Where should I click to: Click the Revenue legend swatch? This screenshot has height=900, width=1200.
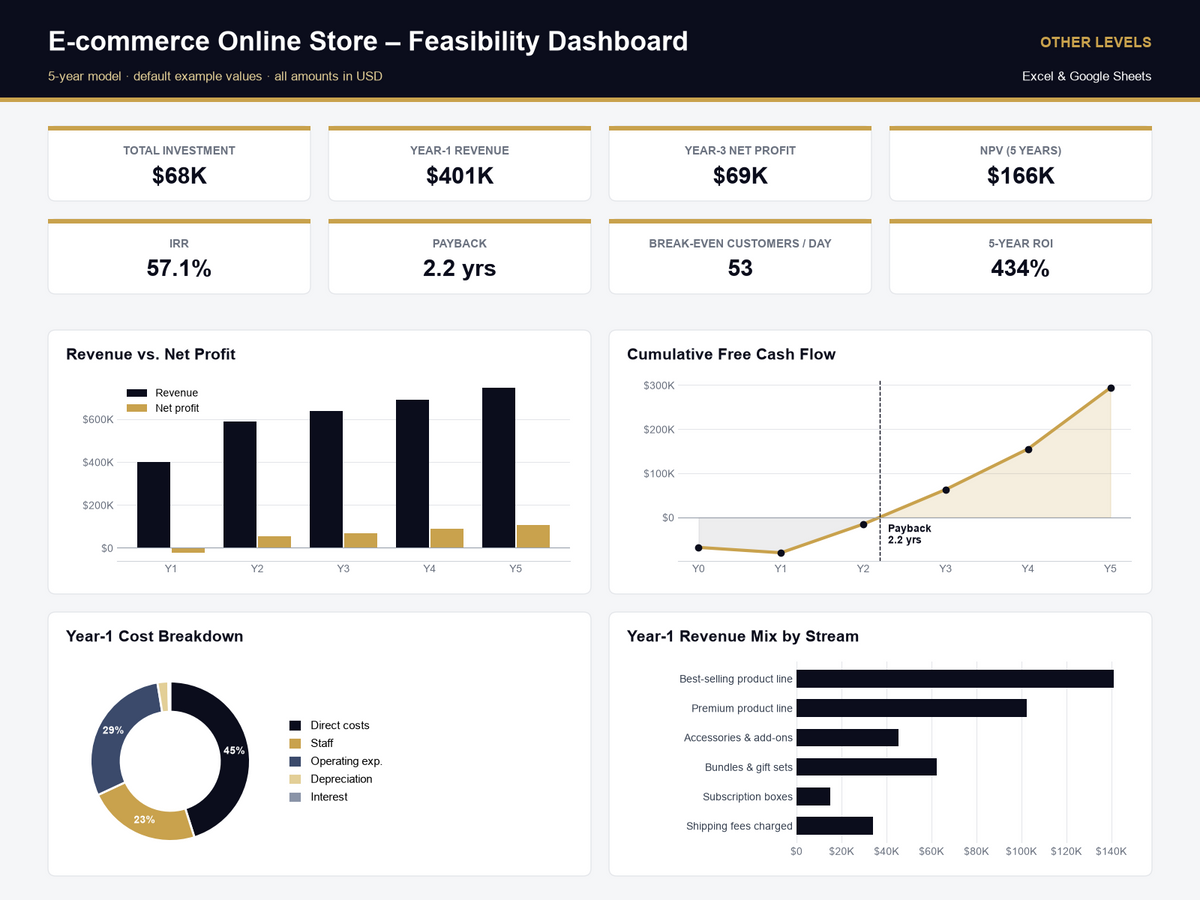(137, 393)
